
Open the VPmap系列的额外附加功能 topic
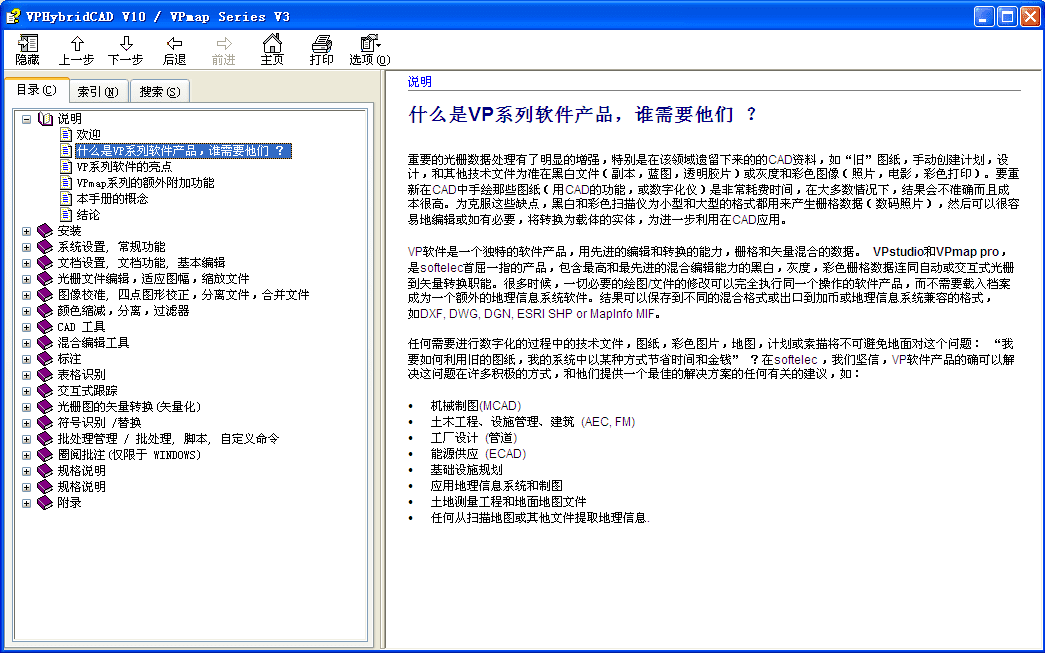point(145,183)
